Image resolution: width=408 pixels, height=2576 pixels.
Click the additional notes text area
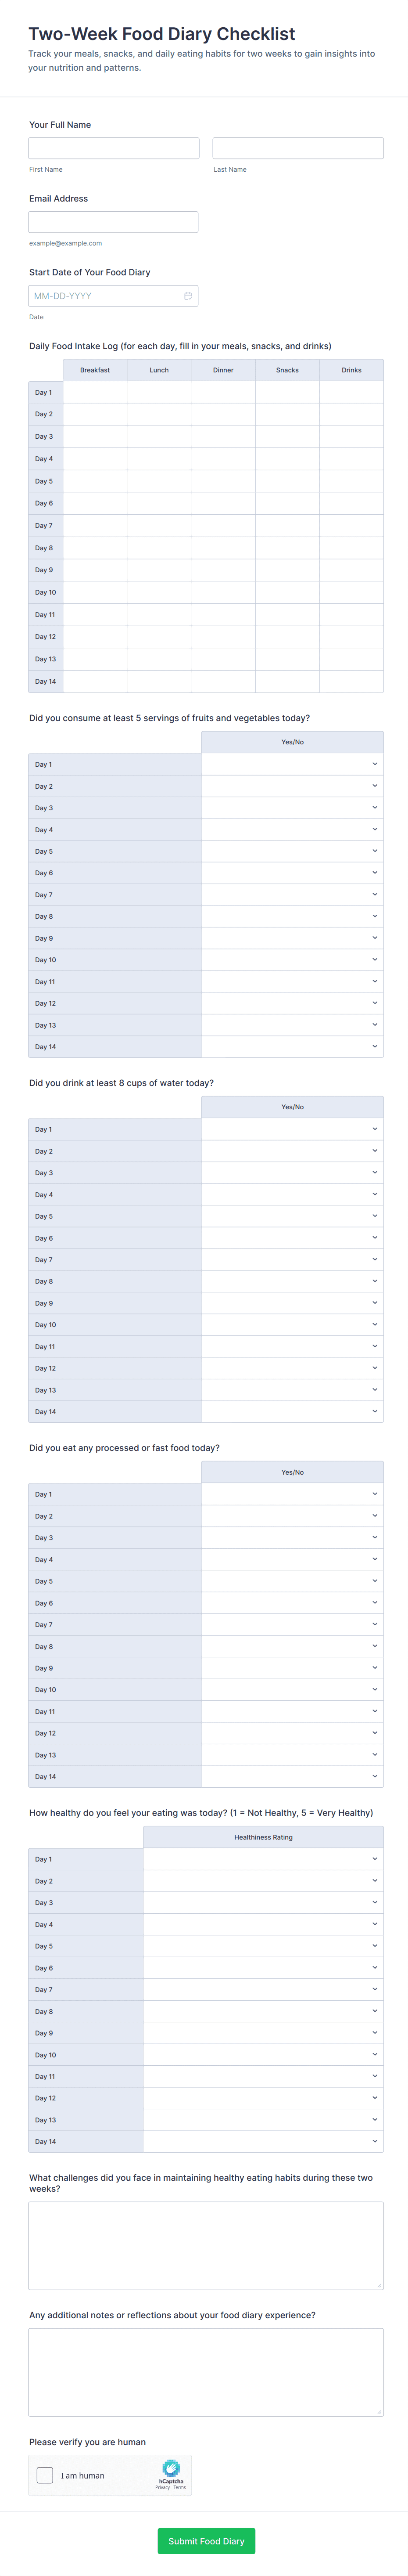206,2372
